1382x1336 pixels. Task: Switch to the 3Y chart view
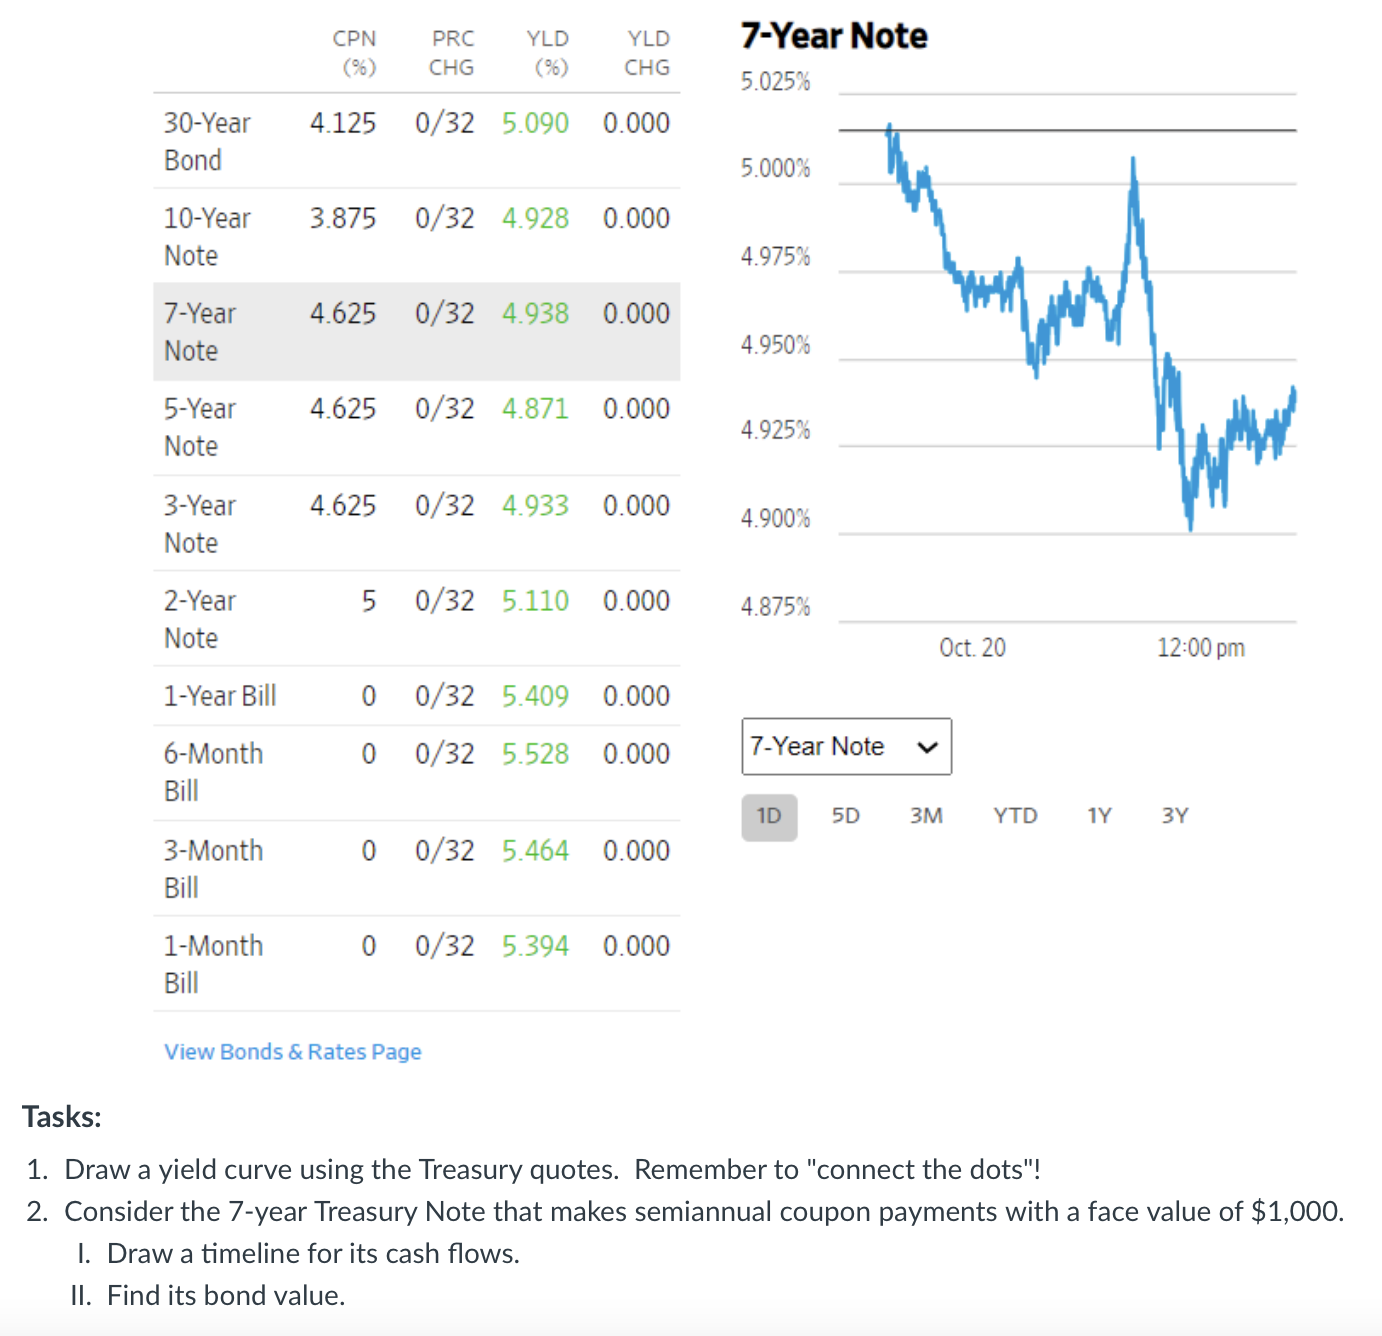click(x=1176, y=816)
